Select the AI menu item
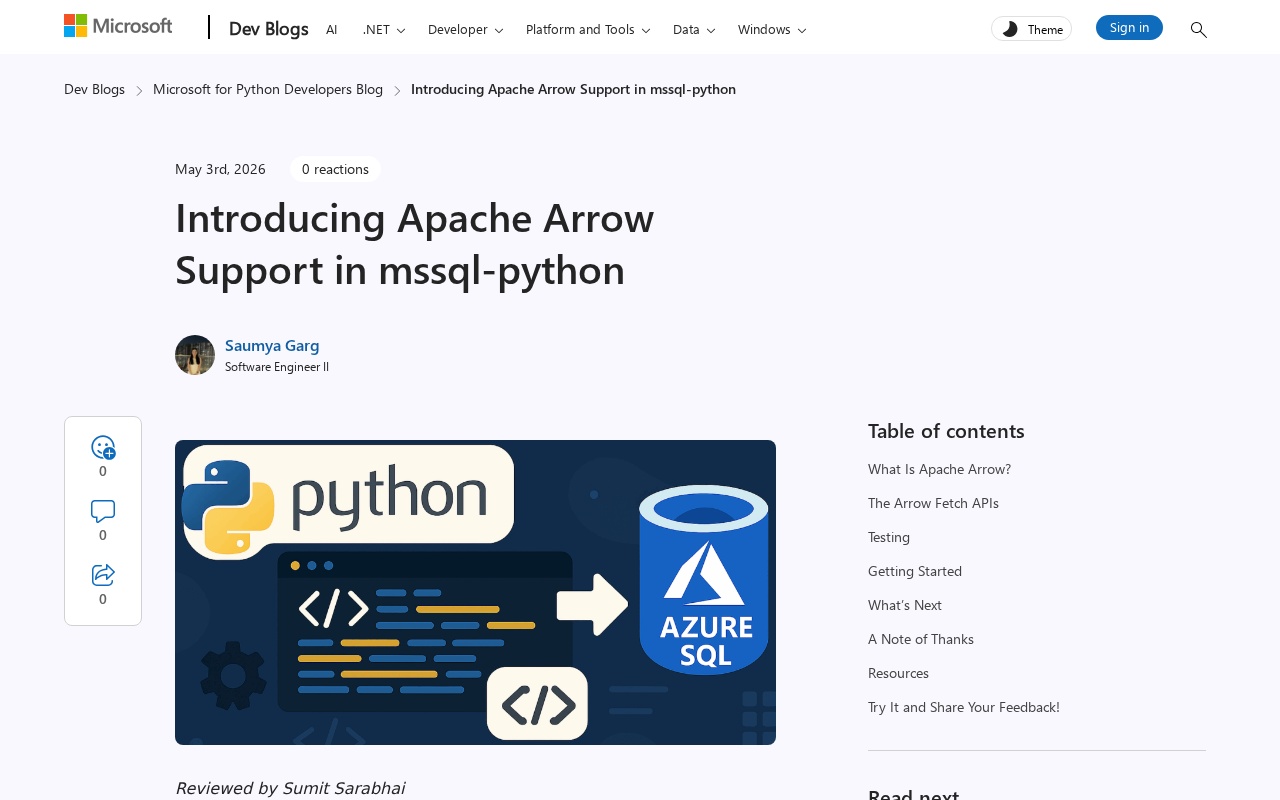 click(x=332, y=29)
